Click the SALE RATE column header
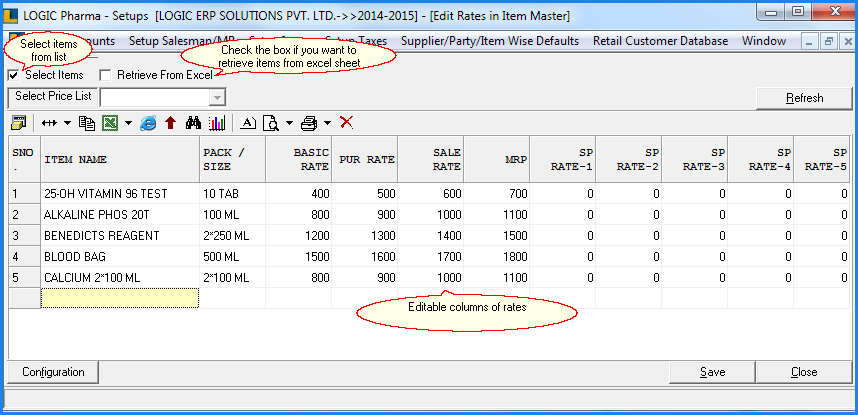 coord(431,159)
